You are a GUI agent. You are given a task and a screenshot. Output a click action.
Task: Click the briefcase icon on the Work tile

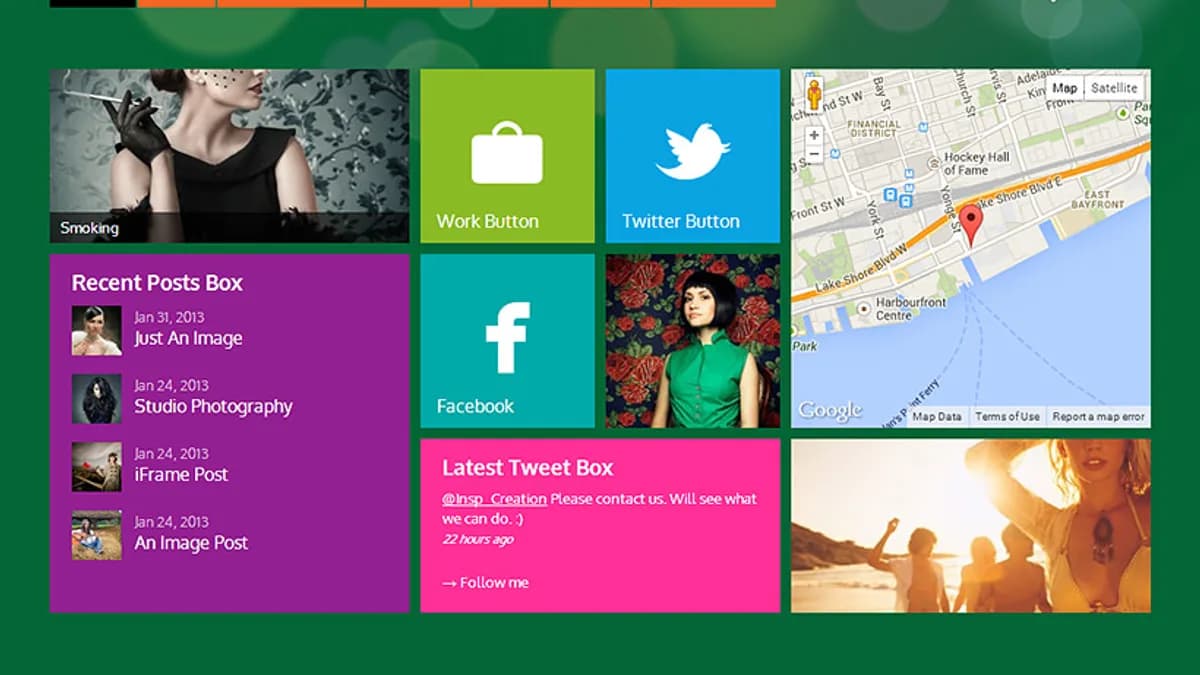pos(507,152)
